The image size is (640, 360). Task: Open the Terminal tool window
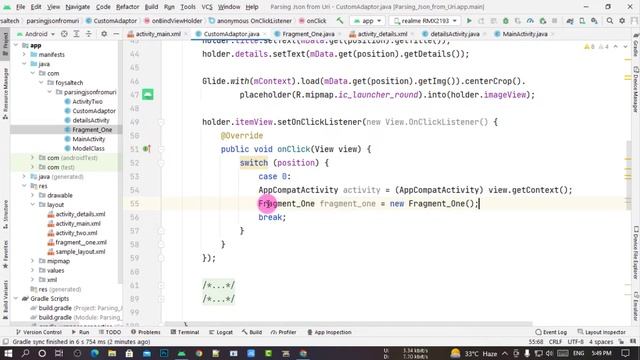[x=185, y=332]
